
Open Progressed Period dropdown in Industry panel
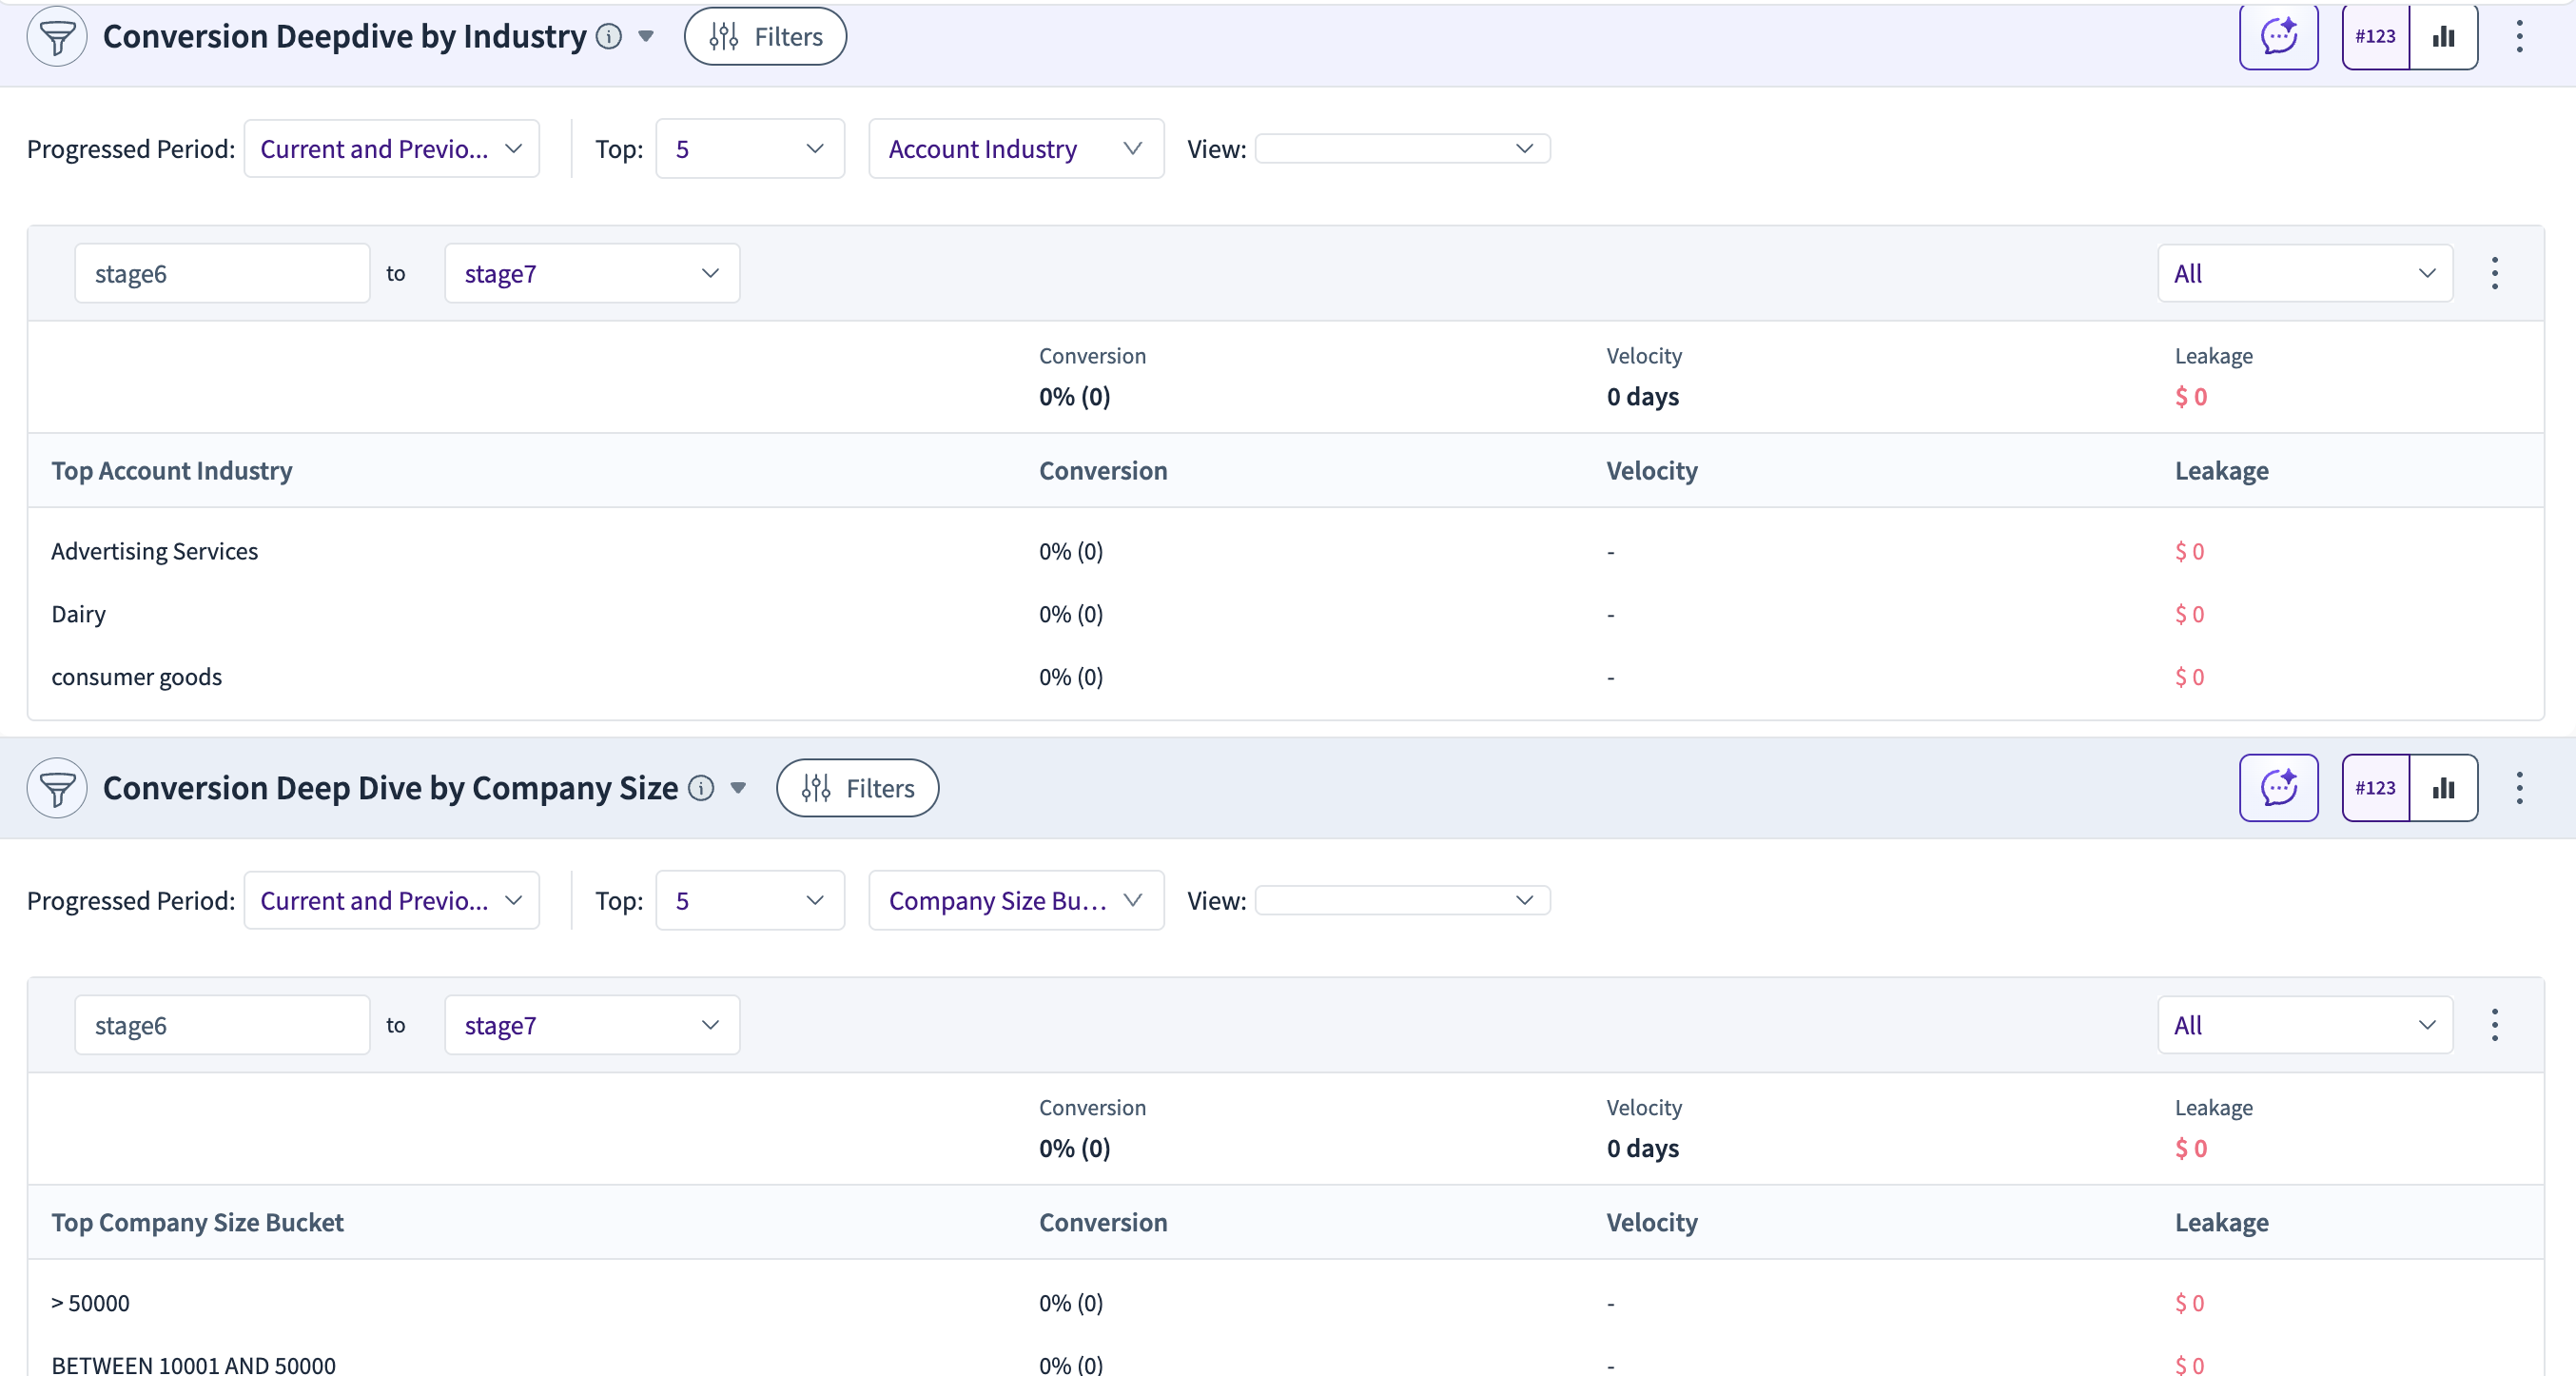tap(391, 149)
